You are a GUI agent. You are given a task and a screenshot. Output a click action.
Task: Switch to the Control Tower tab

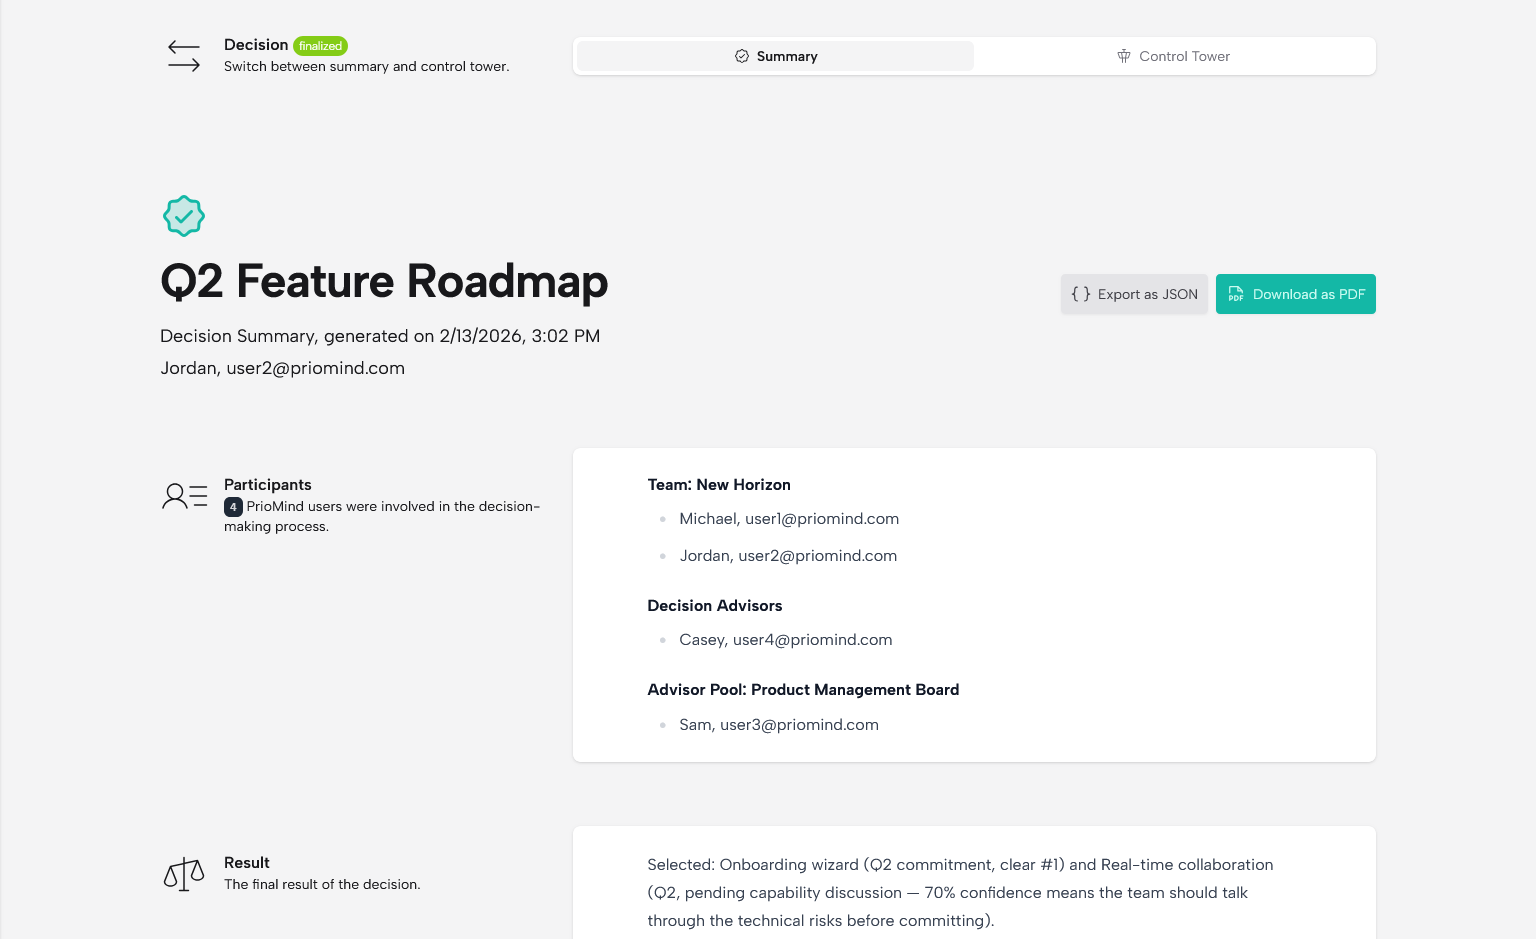pos(1174,56)
